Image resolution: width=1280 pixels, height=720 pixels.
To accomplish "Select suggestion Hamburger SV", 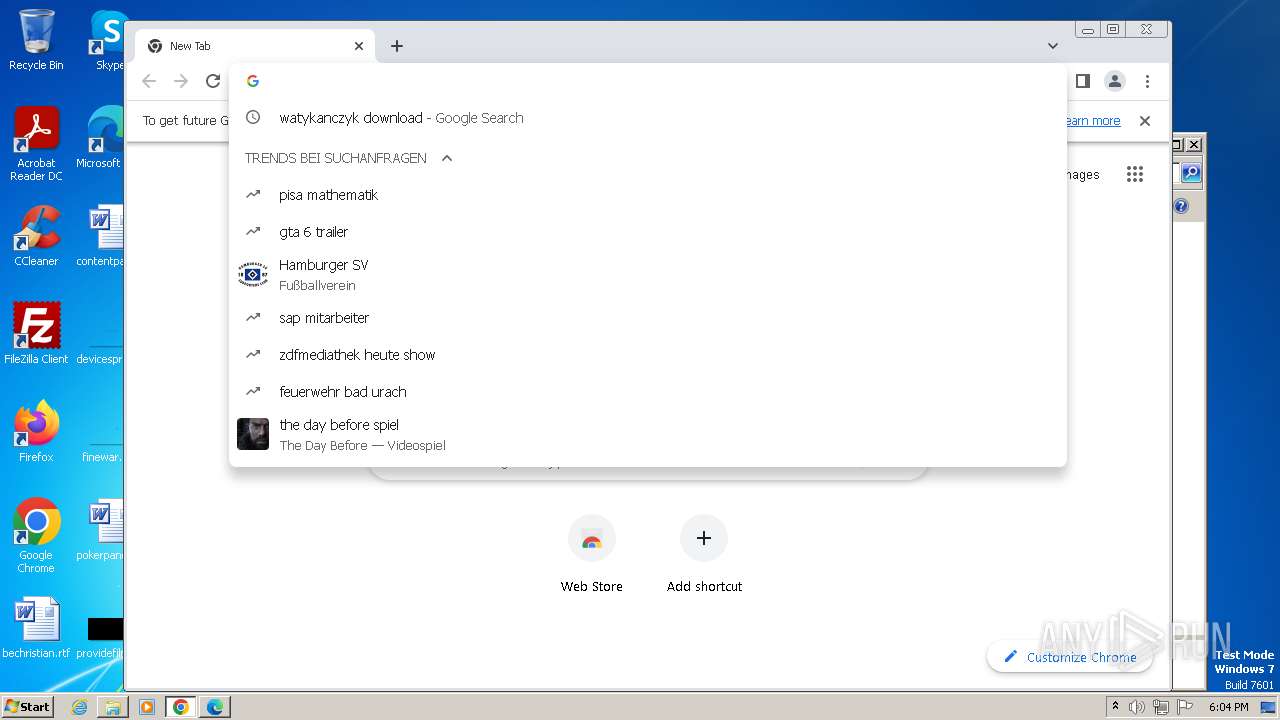I will pos(648,275).
